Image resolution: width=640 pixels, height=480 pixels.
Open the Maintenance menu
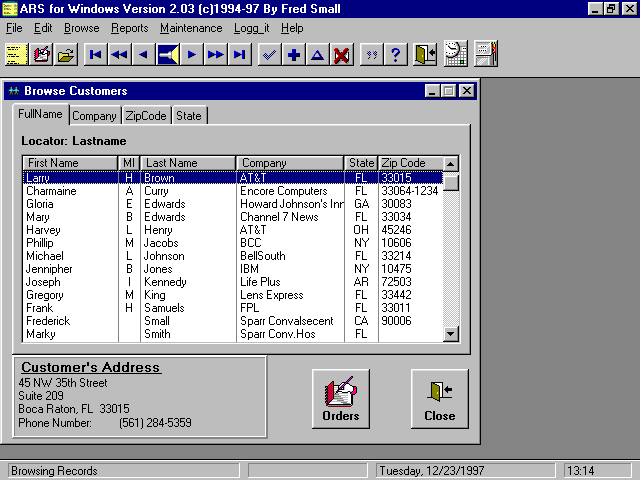191,28
